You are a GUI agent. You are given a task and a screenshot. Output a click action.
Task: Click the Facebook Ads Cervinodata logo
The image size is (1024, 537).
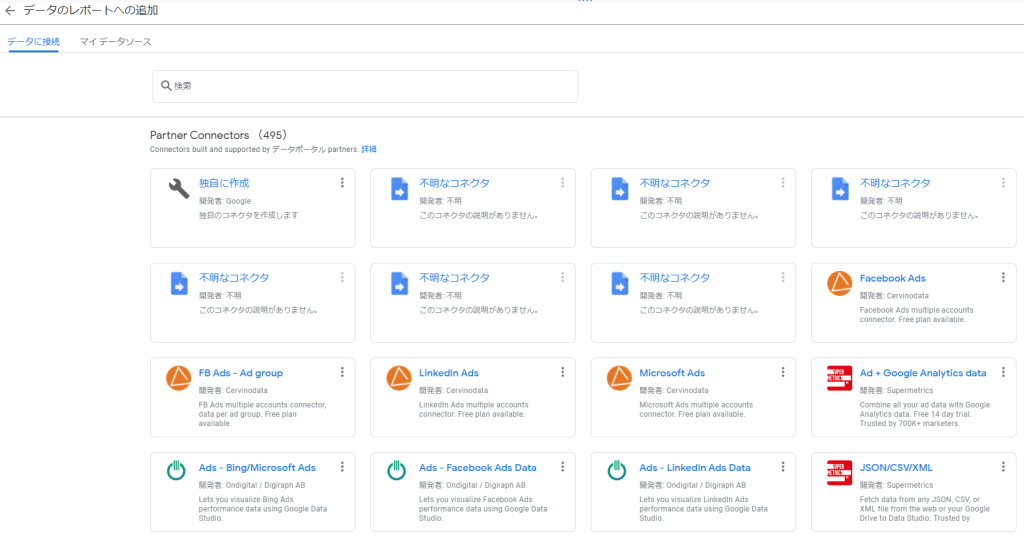tap(840, 284)
